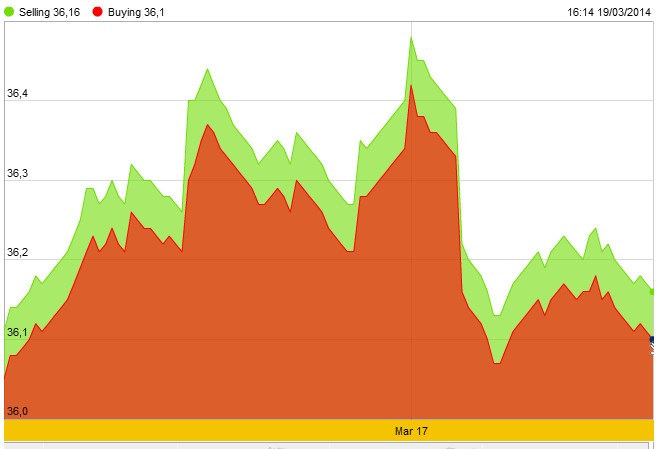Click the Buying line start at the left edge
657x449 pixels.
5,378
